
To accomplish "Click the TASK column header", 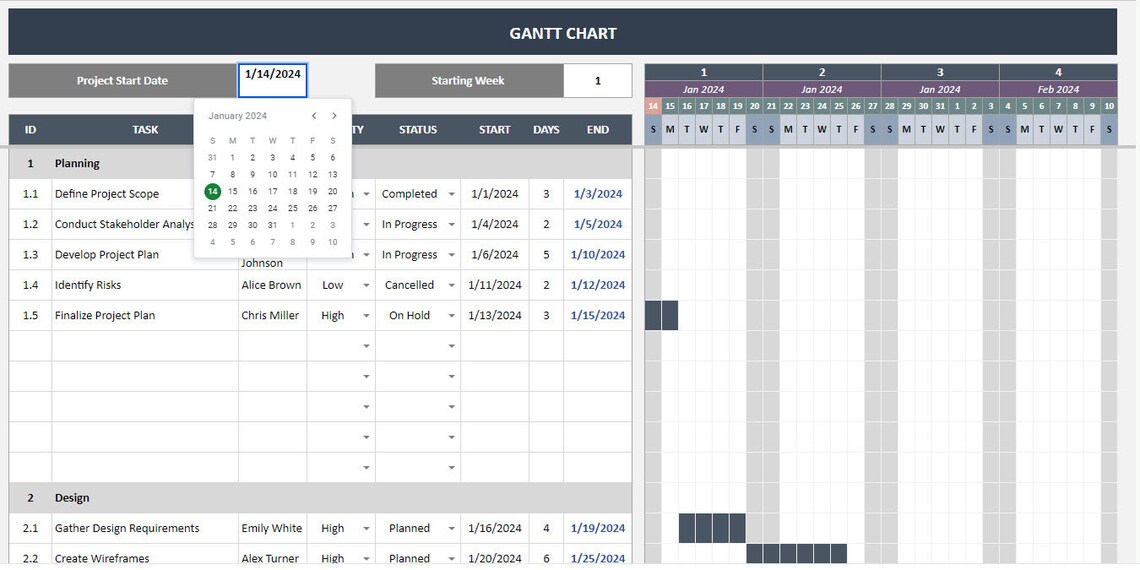I will point(145,130).
